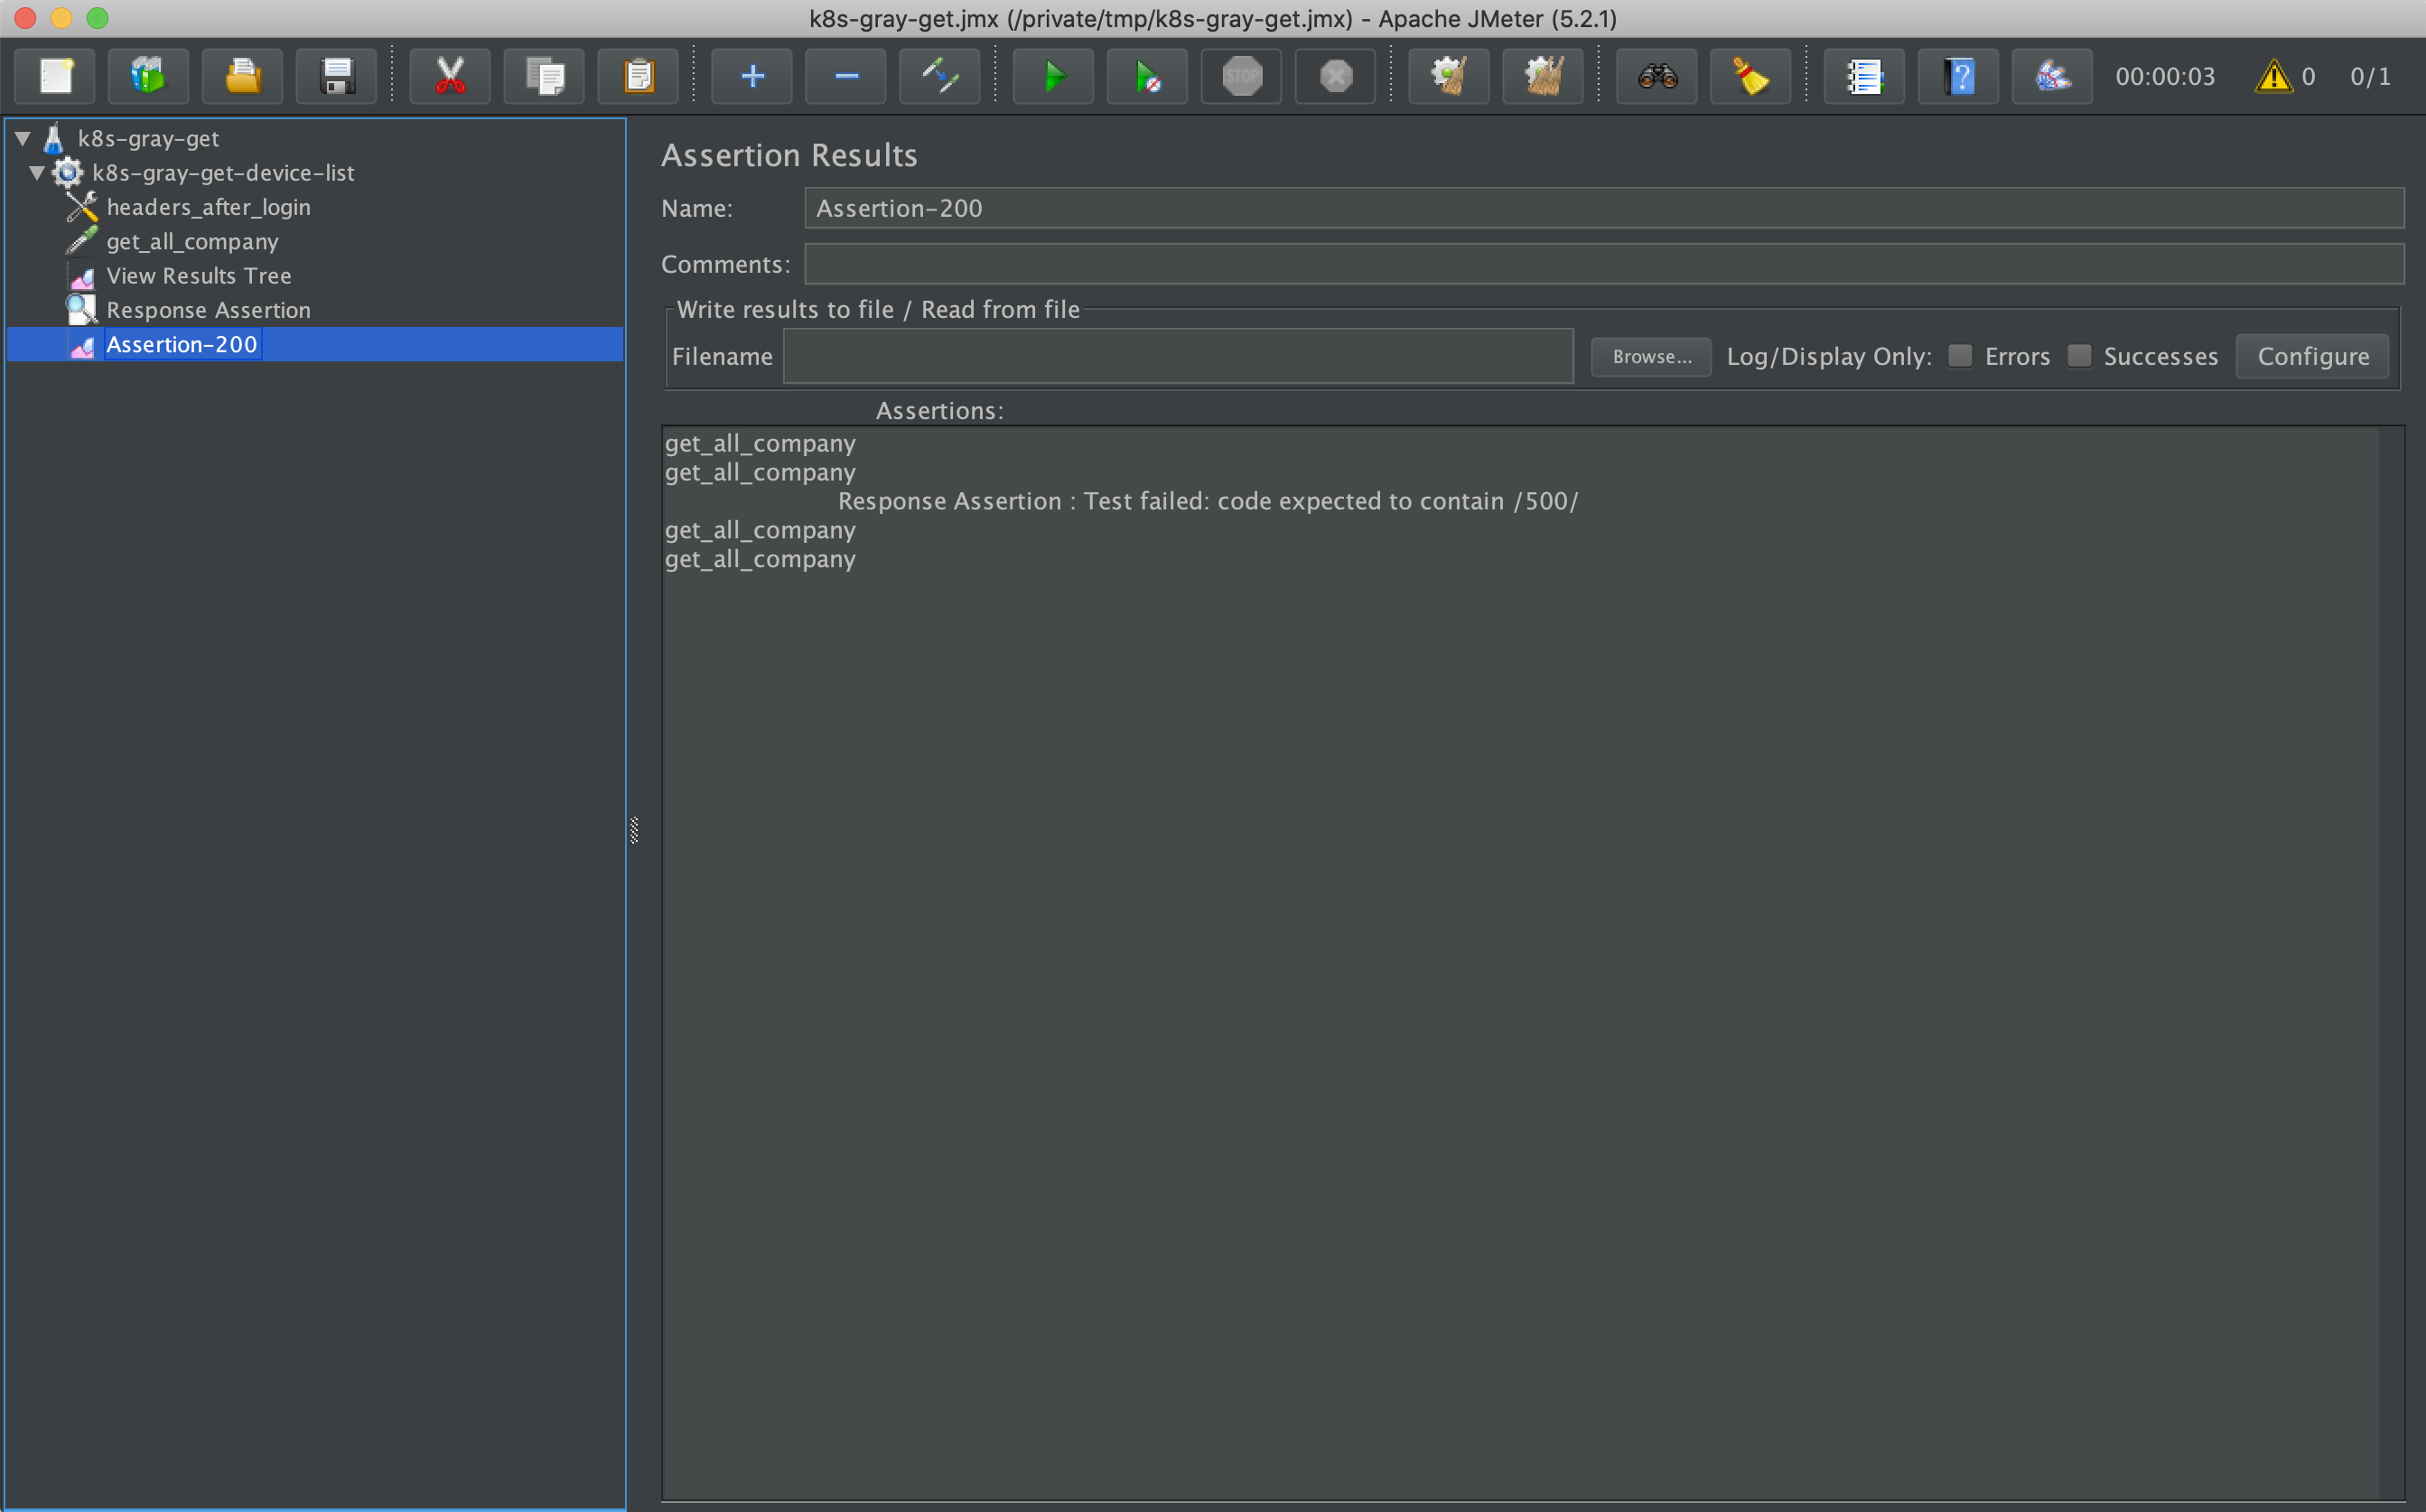Click the Cut scissors icon
The height and width of the screenshot is (1512, 2426).
tap(450, 76)
